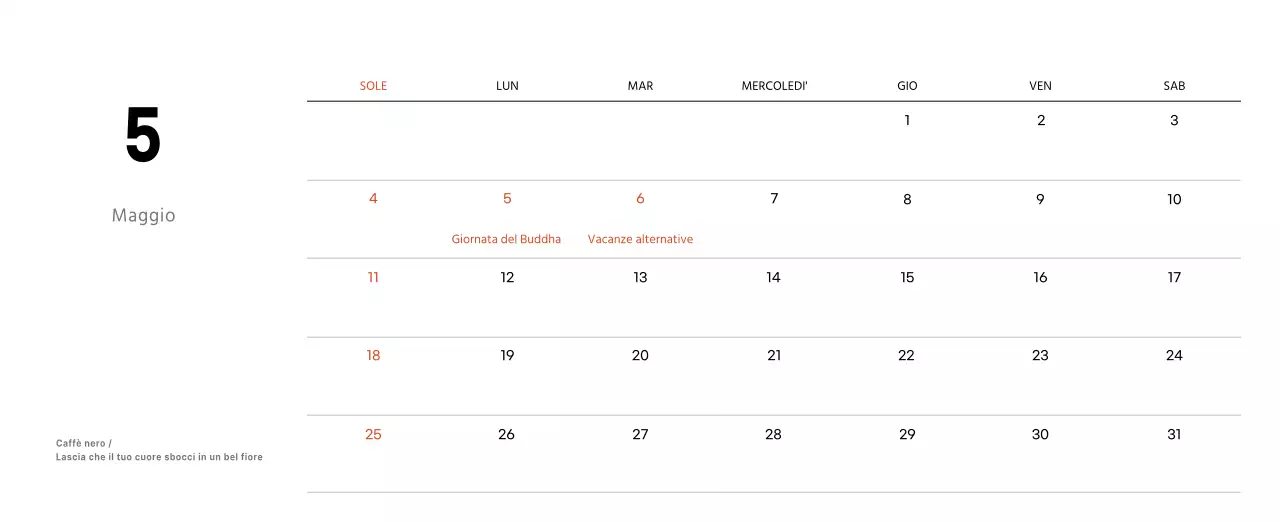
Task: Click date 22 in the calendar
Action: [906, 356]
